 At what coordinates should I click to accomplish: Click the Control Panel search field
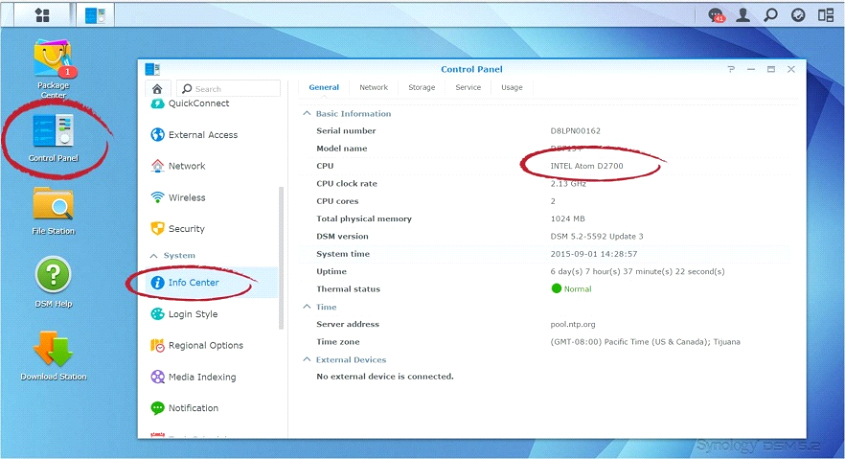tap(228, 88)
